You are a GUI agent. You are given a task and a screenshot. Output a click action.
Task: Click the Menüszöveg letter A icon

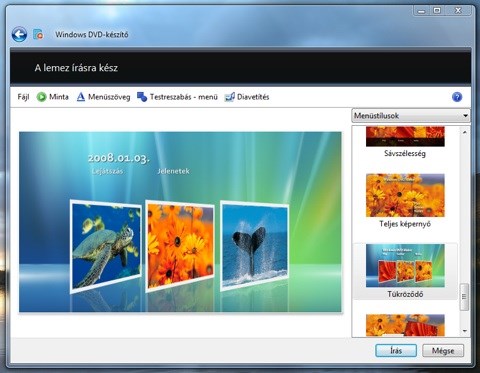pos(81,97)
